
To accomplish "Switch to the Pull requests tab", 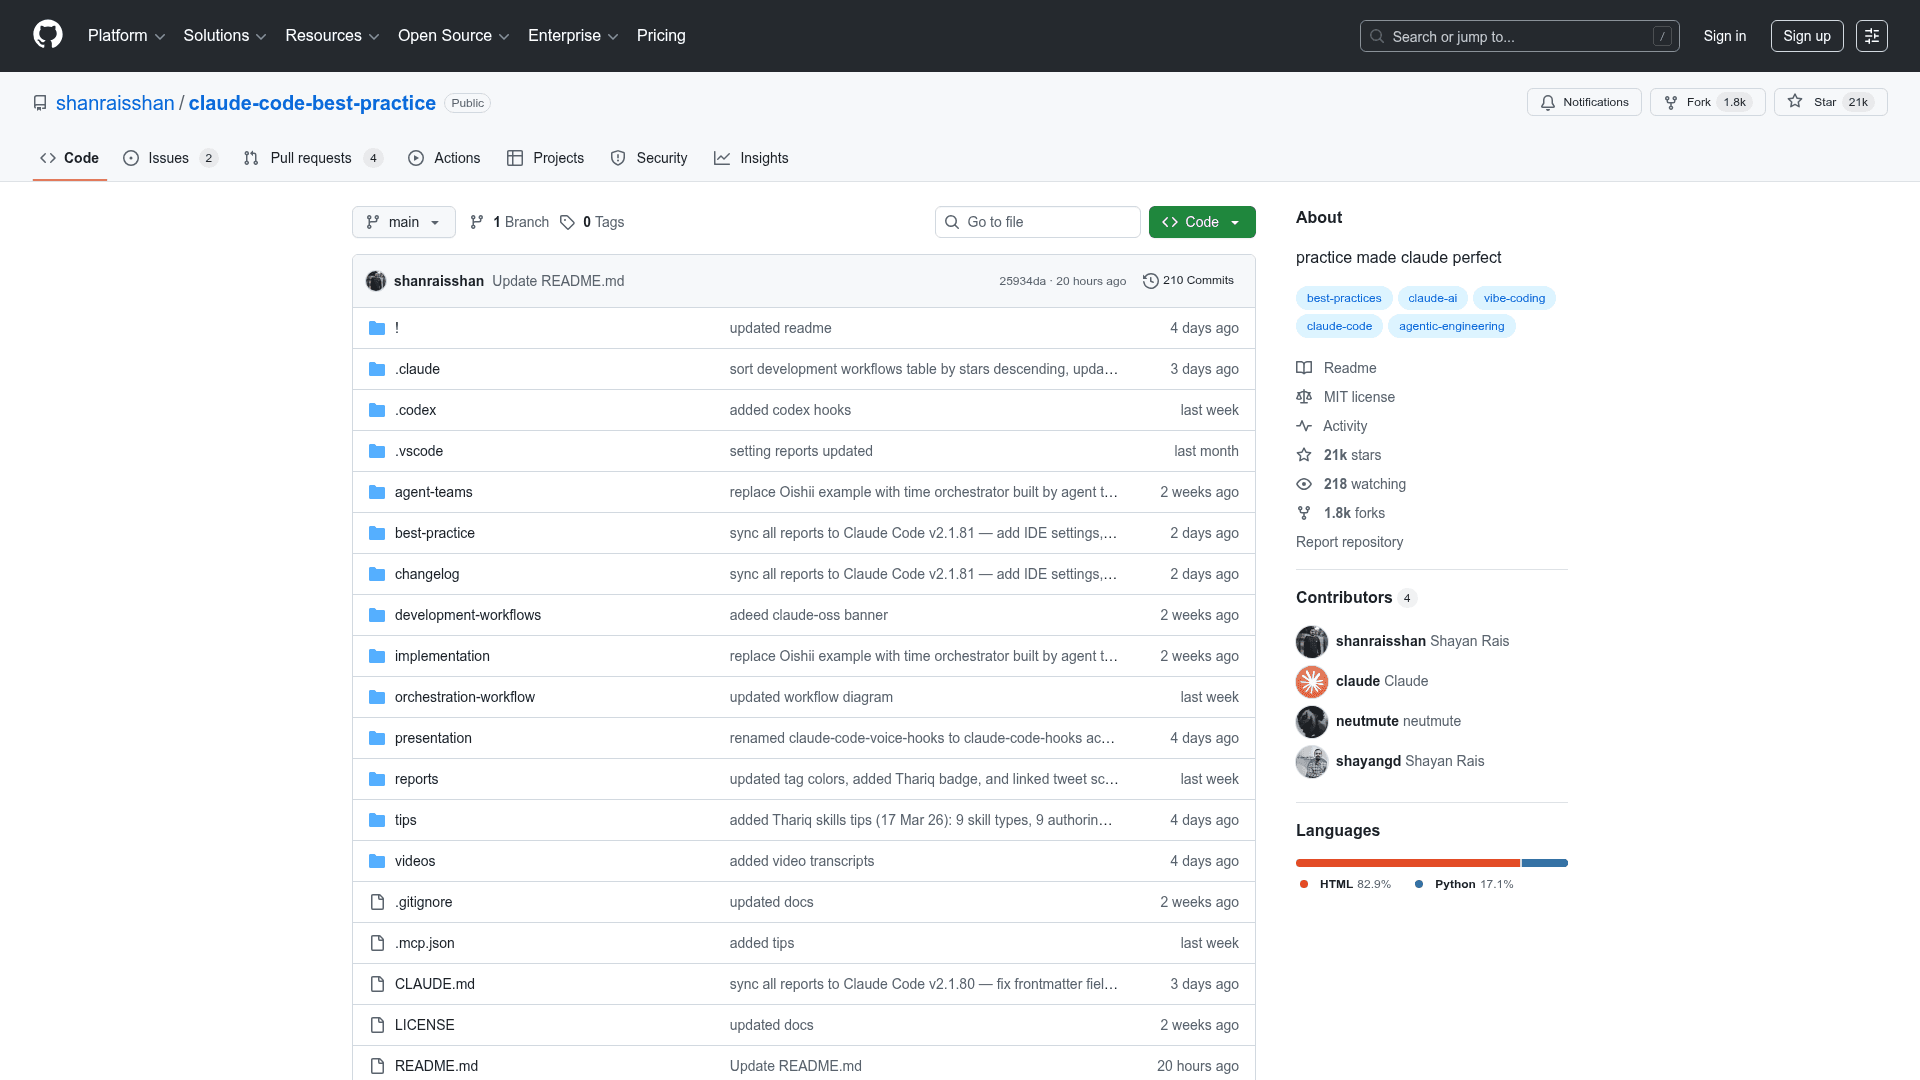I will [x=311, y=158].
